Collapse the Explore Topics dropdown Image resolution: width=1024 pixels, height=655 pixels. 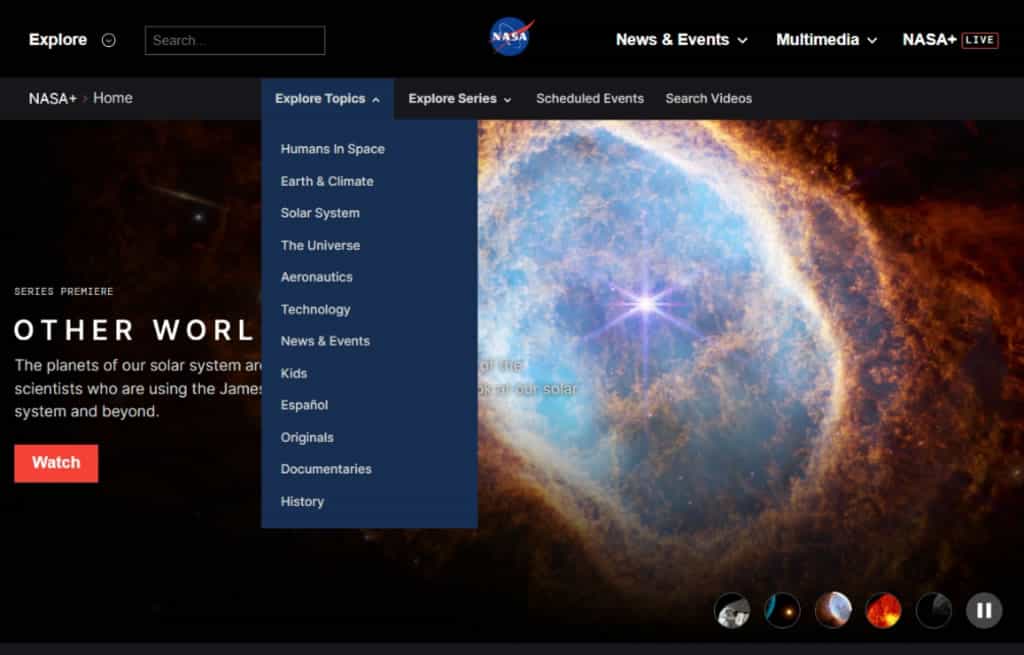point(327,99)
